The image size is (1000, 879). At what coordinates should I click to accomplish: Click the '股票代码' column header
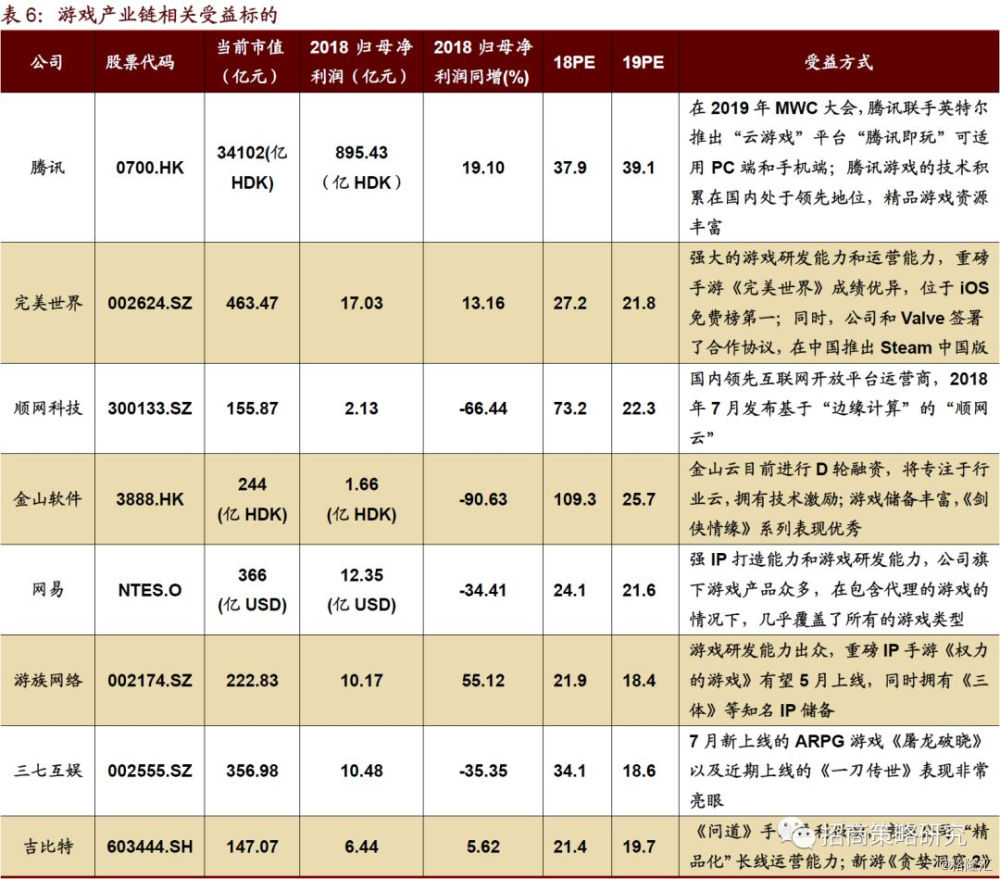140,62
